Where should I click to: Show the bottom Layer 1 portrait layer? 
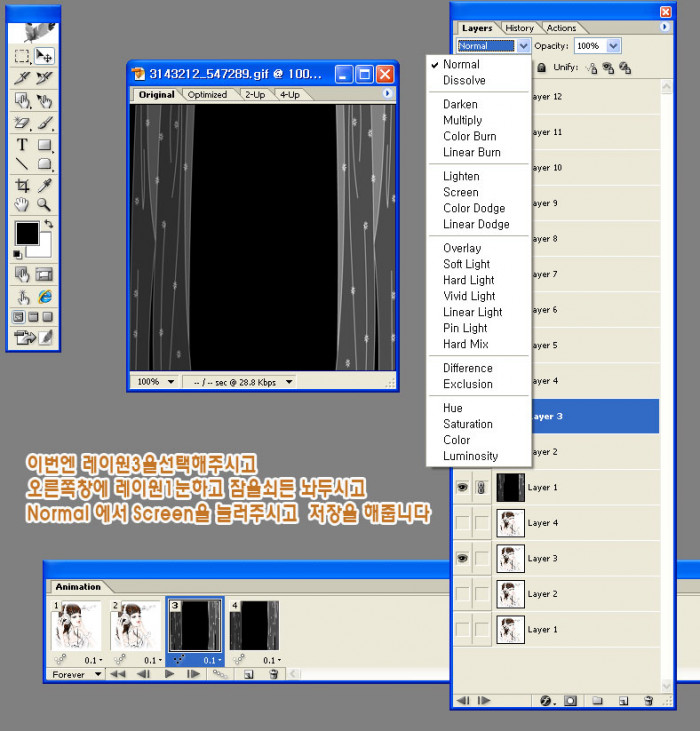click(x=462, y=629)
